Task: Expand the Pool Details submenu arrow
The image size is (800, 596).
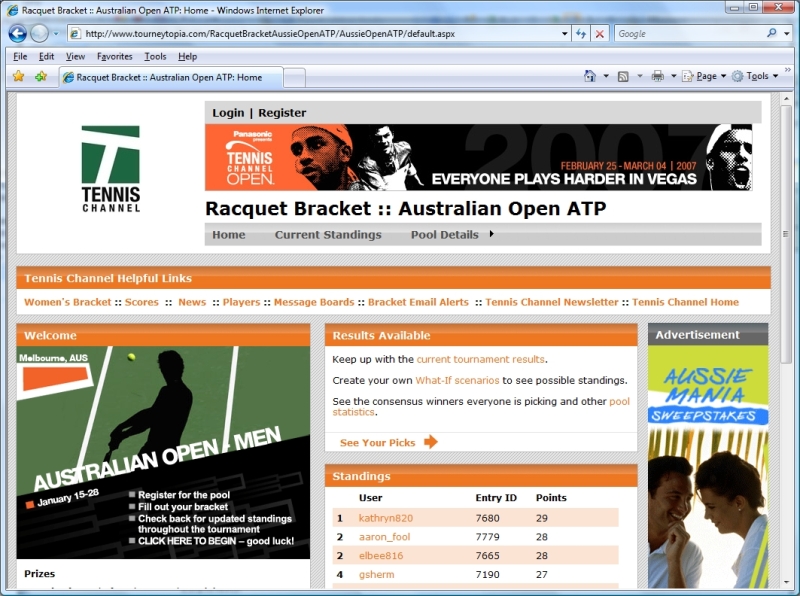Action: click(491, 234)
